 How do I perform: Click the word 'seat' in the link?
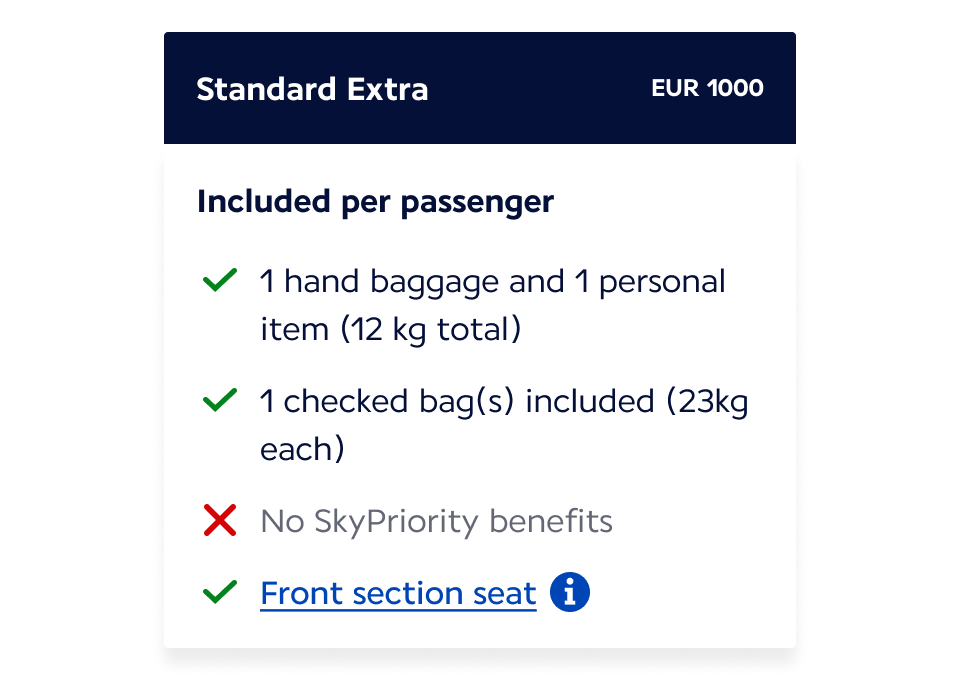click(x=505, y=594)
